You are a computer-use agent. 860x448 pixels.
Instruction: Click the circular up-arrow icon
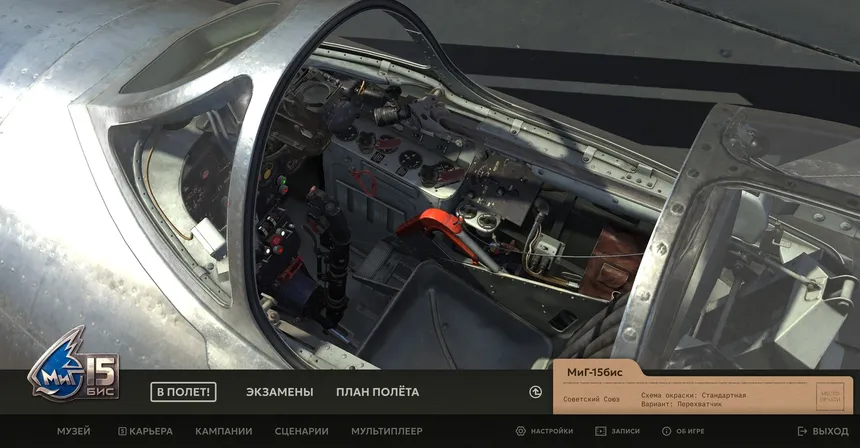[x=535, y=392]
